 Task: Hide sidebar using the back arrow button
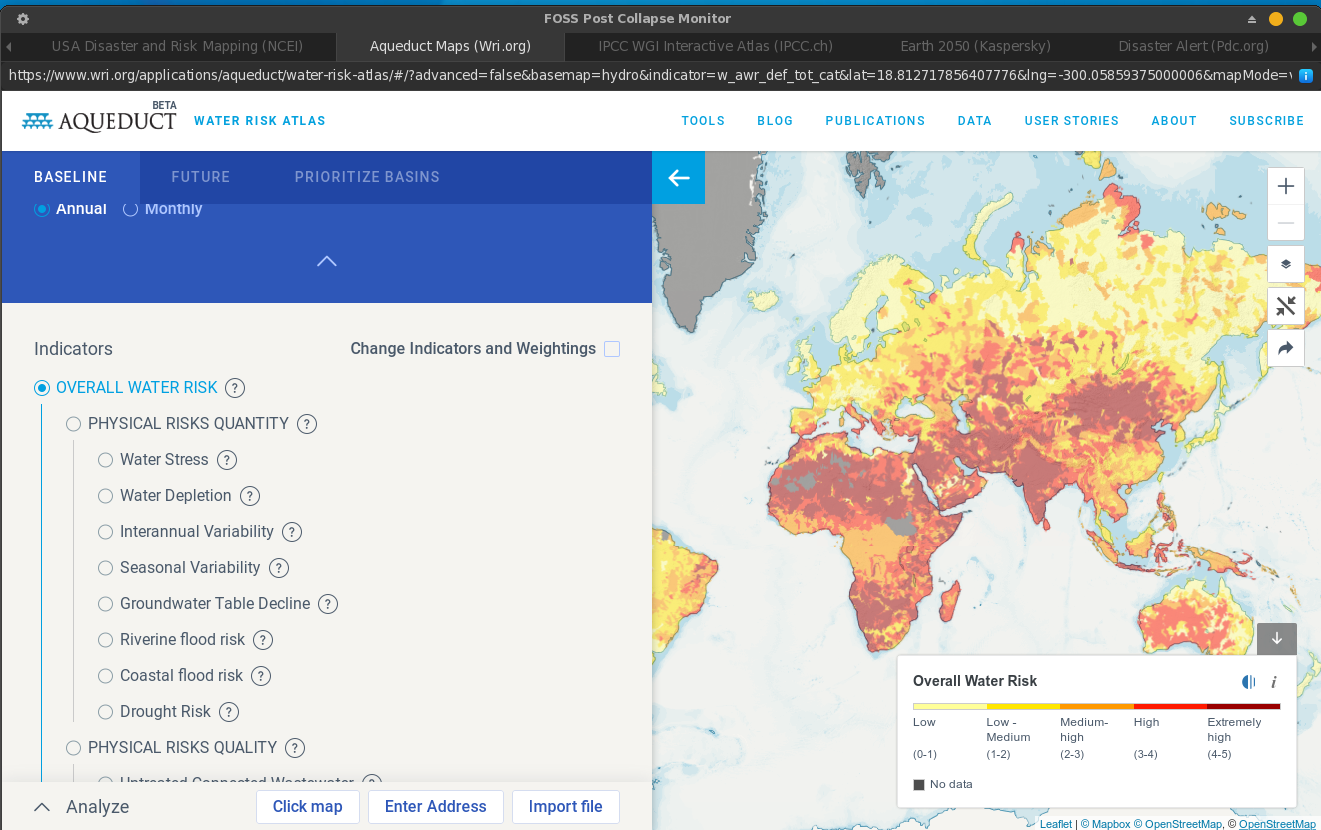679,178
